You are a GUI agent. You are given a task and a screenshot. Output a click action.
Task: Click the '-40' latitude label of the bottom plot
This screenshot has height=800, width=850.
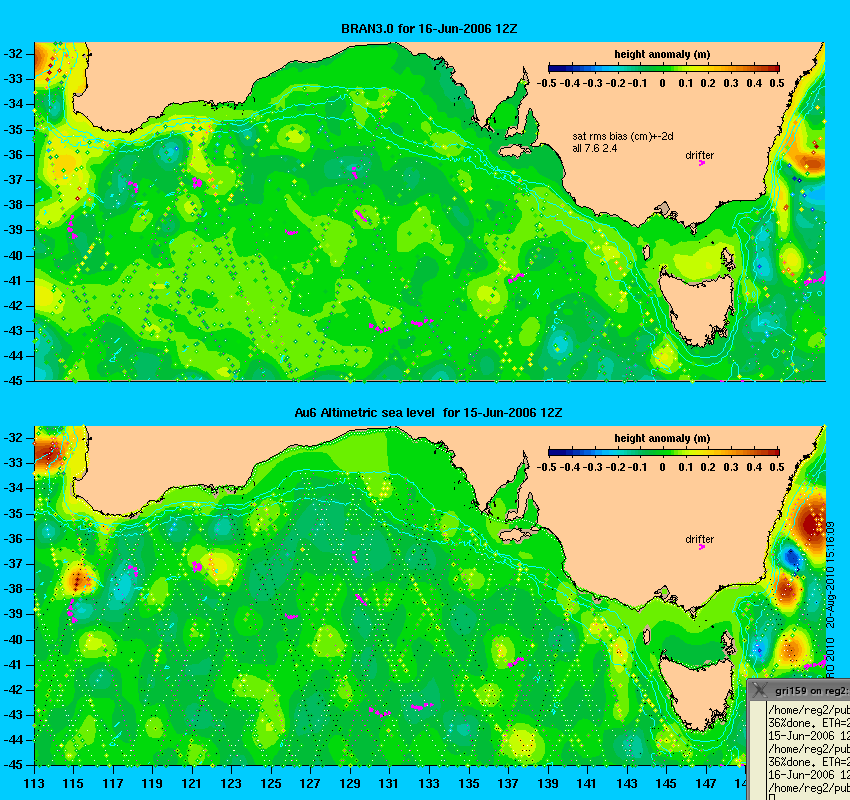pos(14,640)
